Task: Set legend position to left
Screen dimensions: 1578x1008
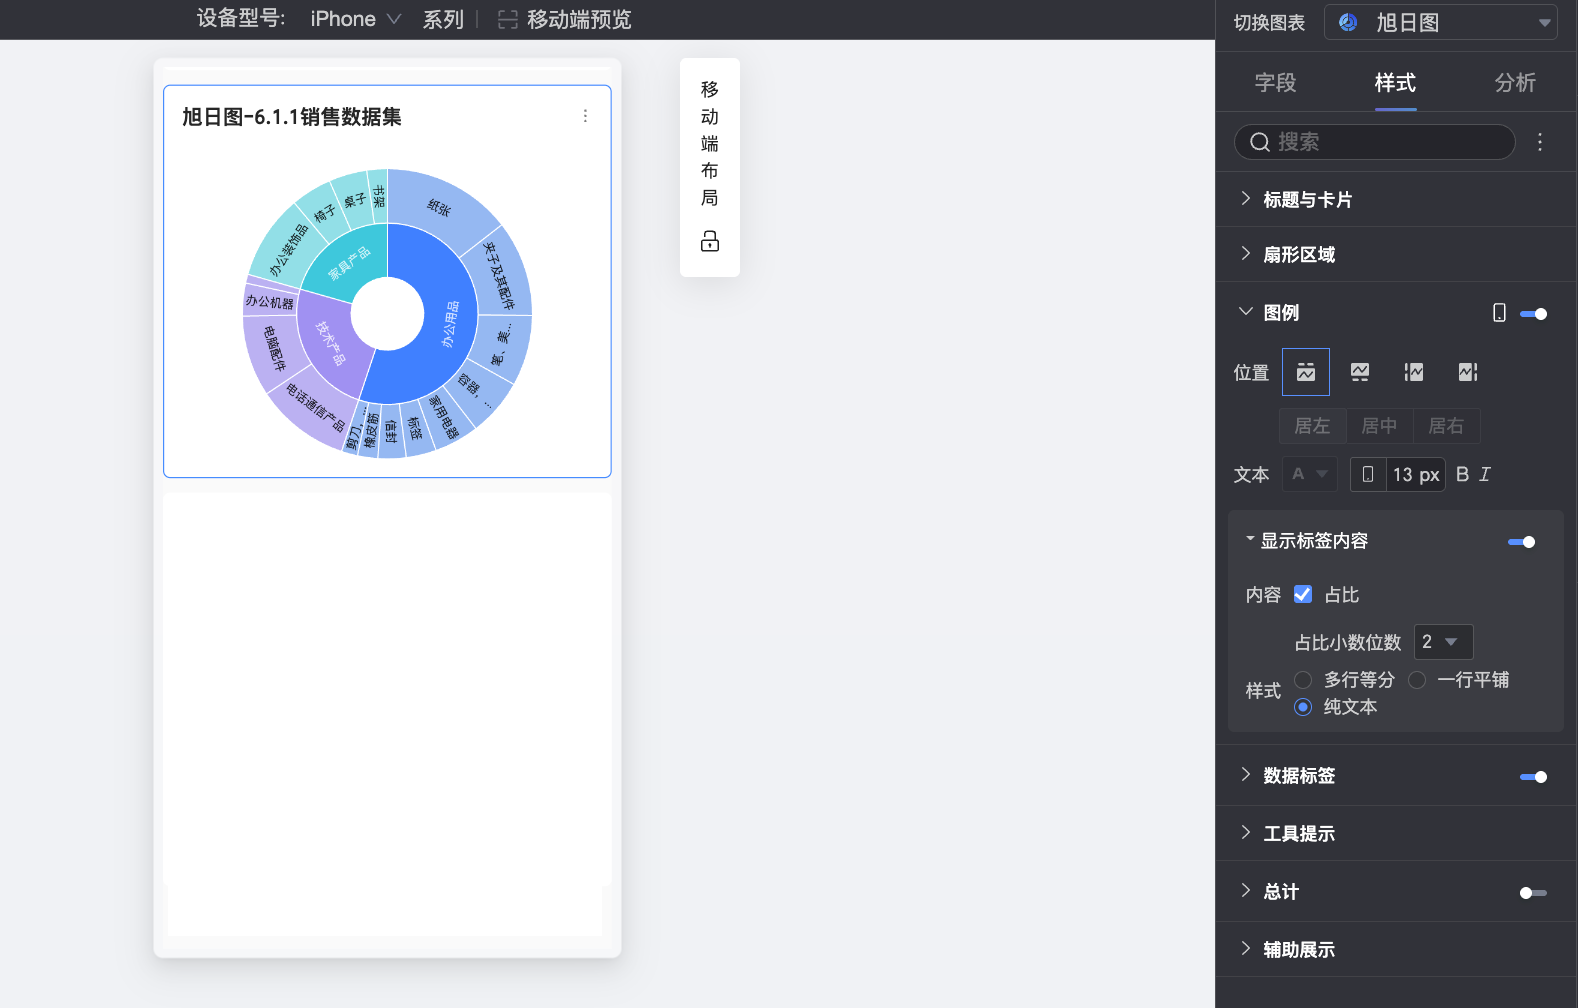Action: [x=1414, y=372]
